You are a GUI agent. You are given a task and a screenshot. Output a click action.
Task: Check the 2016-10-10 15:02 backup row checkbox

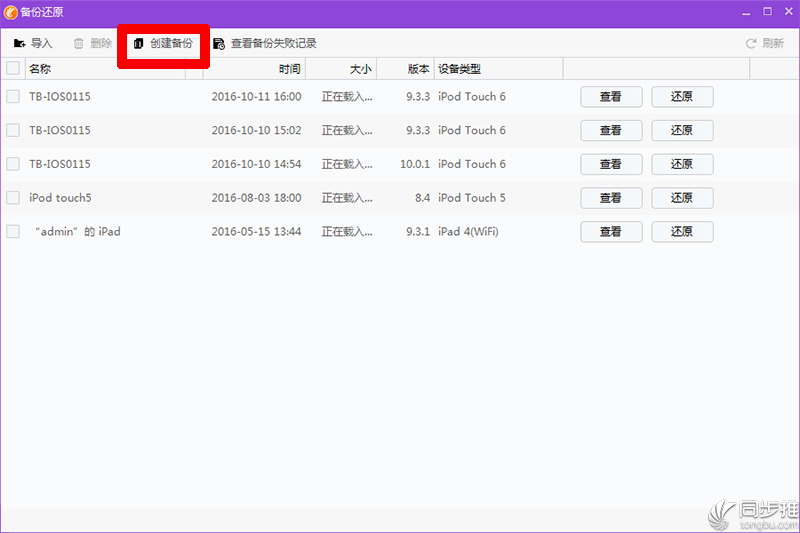click(13, 130)
